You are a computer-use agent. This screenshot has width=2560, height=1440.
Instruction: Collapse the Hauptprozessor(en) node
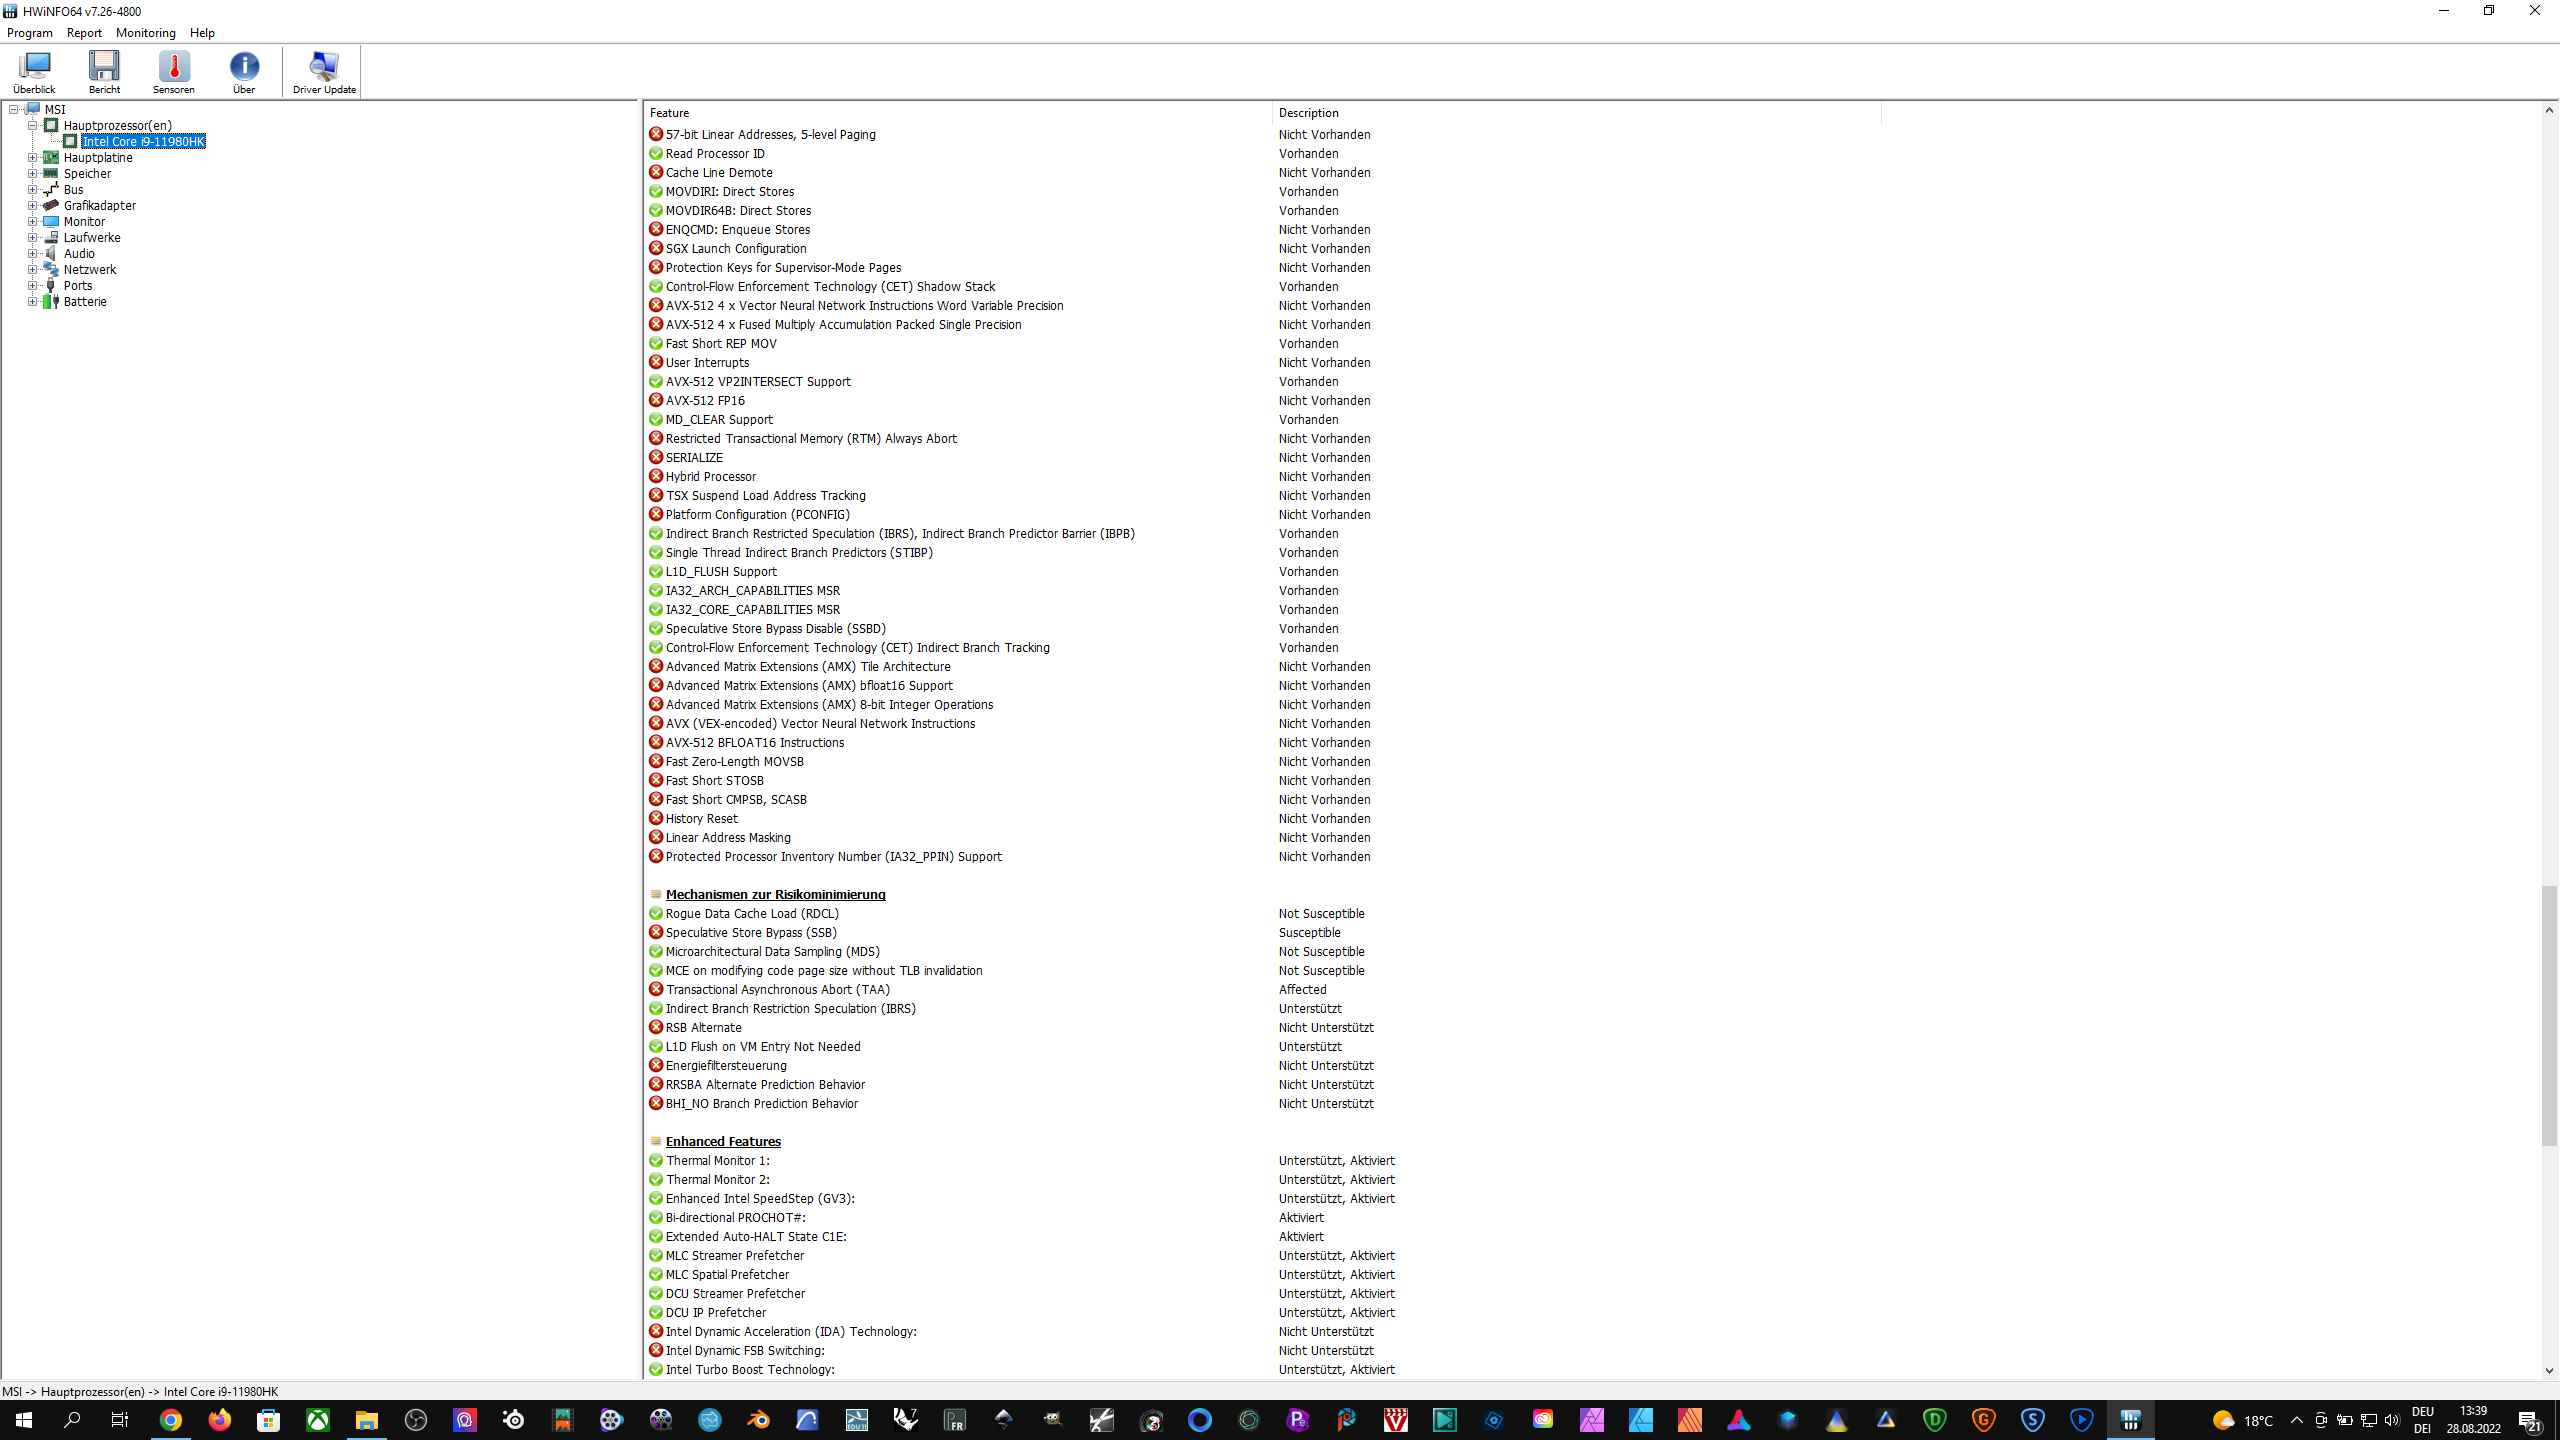tap(32, 125)
